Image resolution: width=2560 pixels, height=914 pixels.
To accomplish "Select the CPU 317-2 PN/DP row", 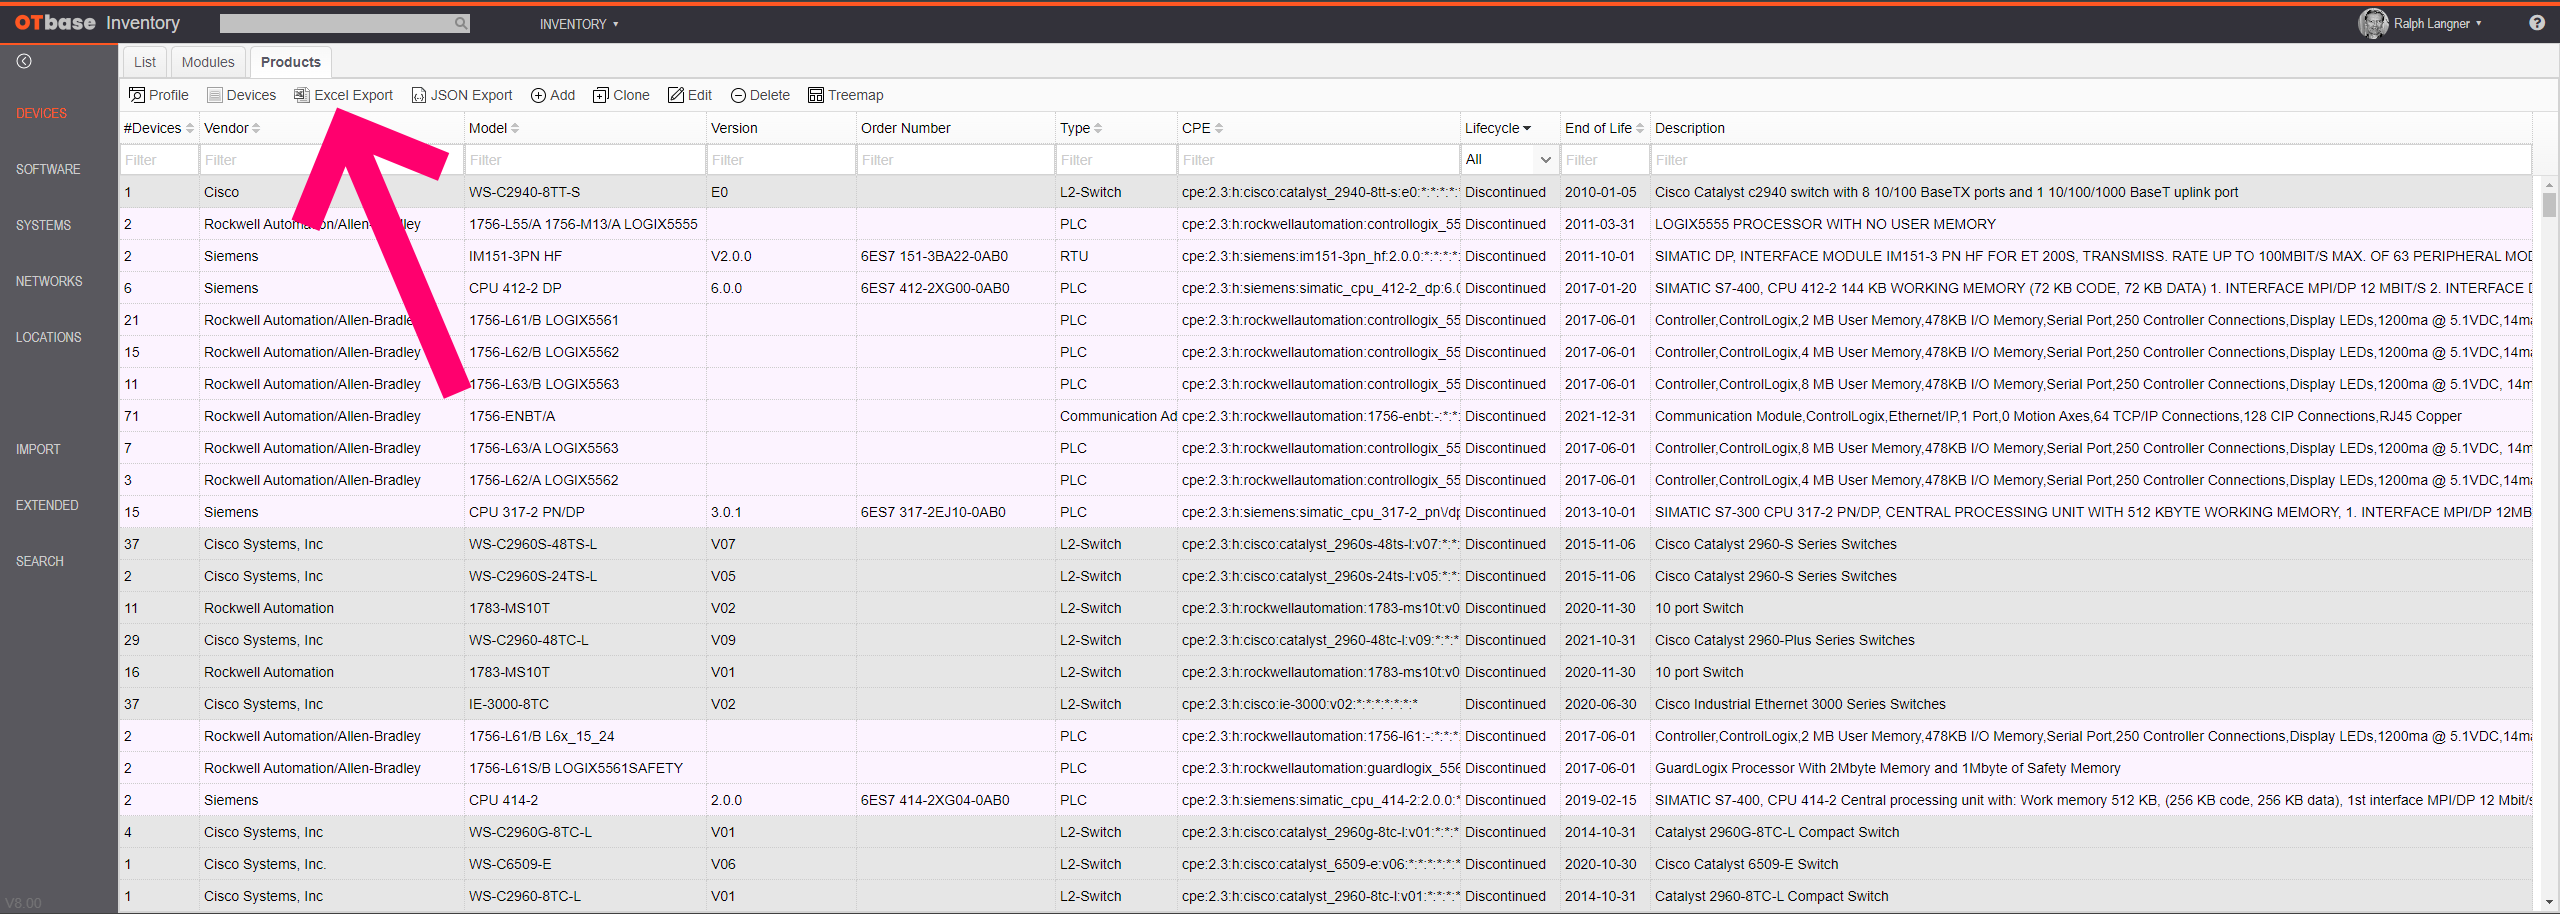I will click(1325, 512).
